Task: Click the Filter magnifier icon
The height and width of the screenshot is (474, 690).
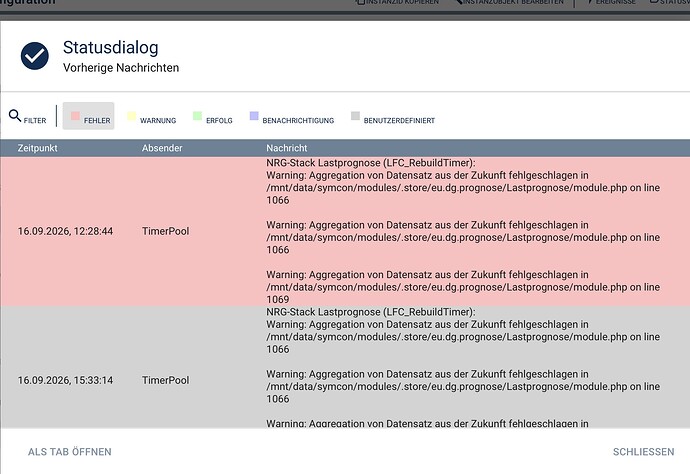Action: (15, 116)
